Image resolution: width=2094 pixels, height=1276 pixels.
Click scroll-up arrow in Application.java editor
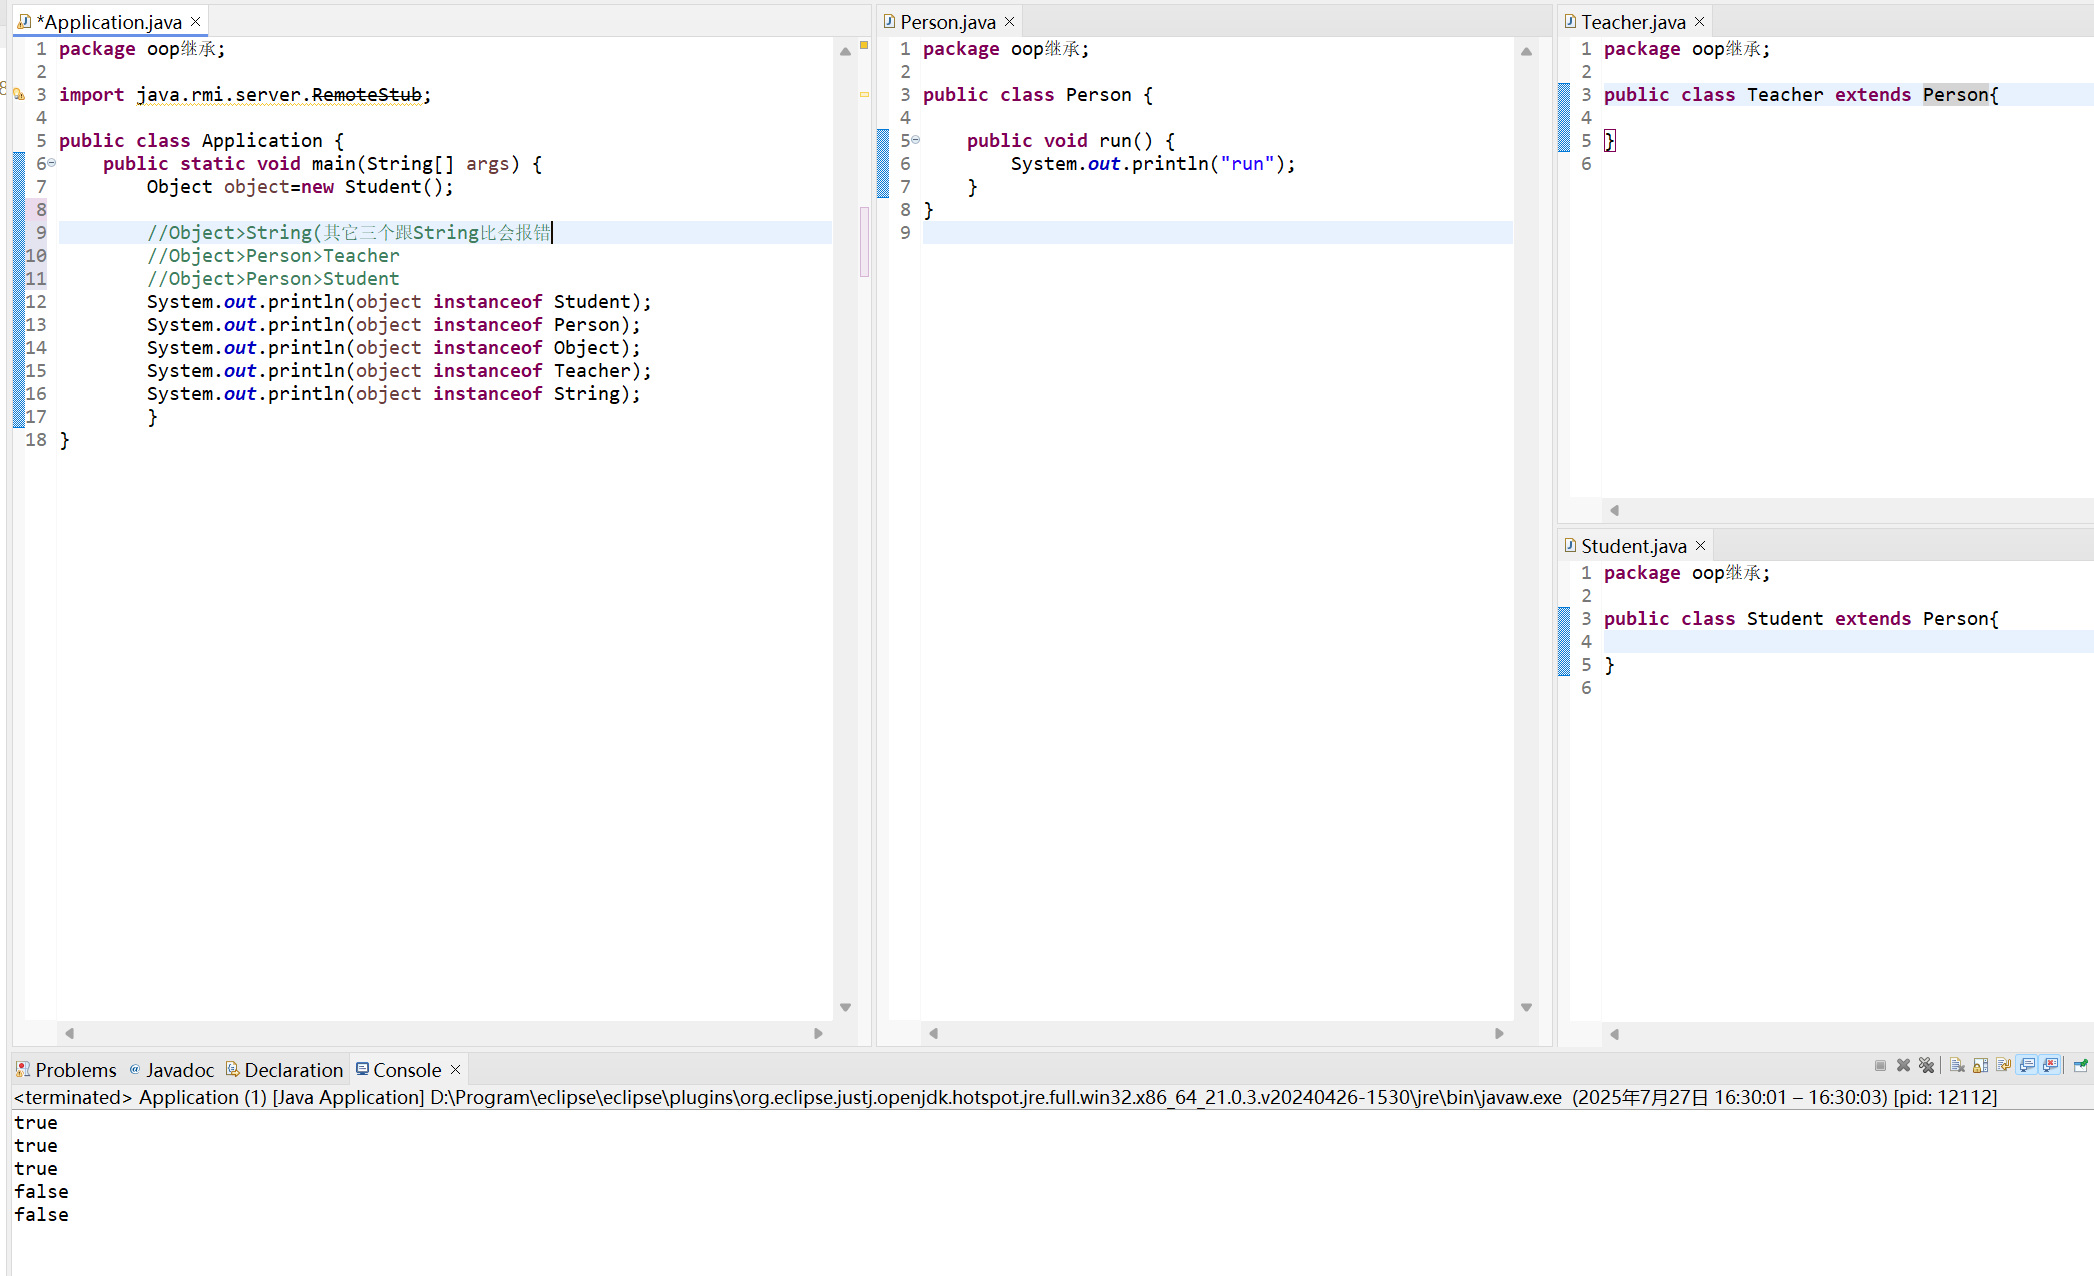pyautogui.click(x=845, y=51)
